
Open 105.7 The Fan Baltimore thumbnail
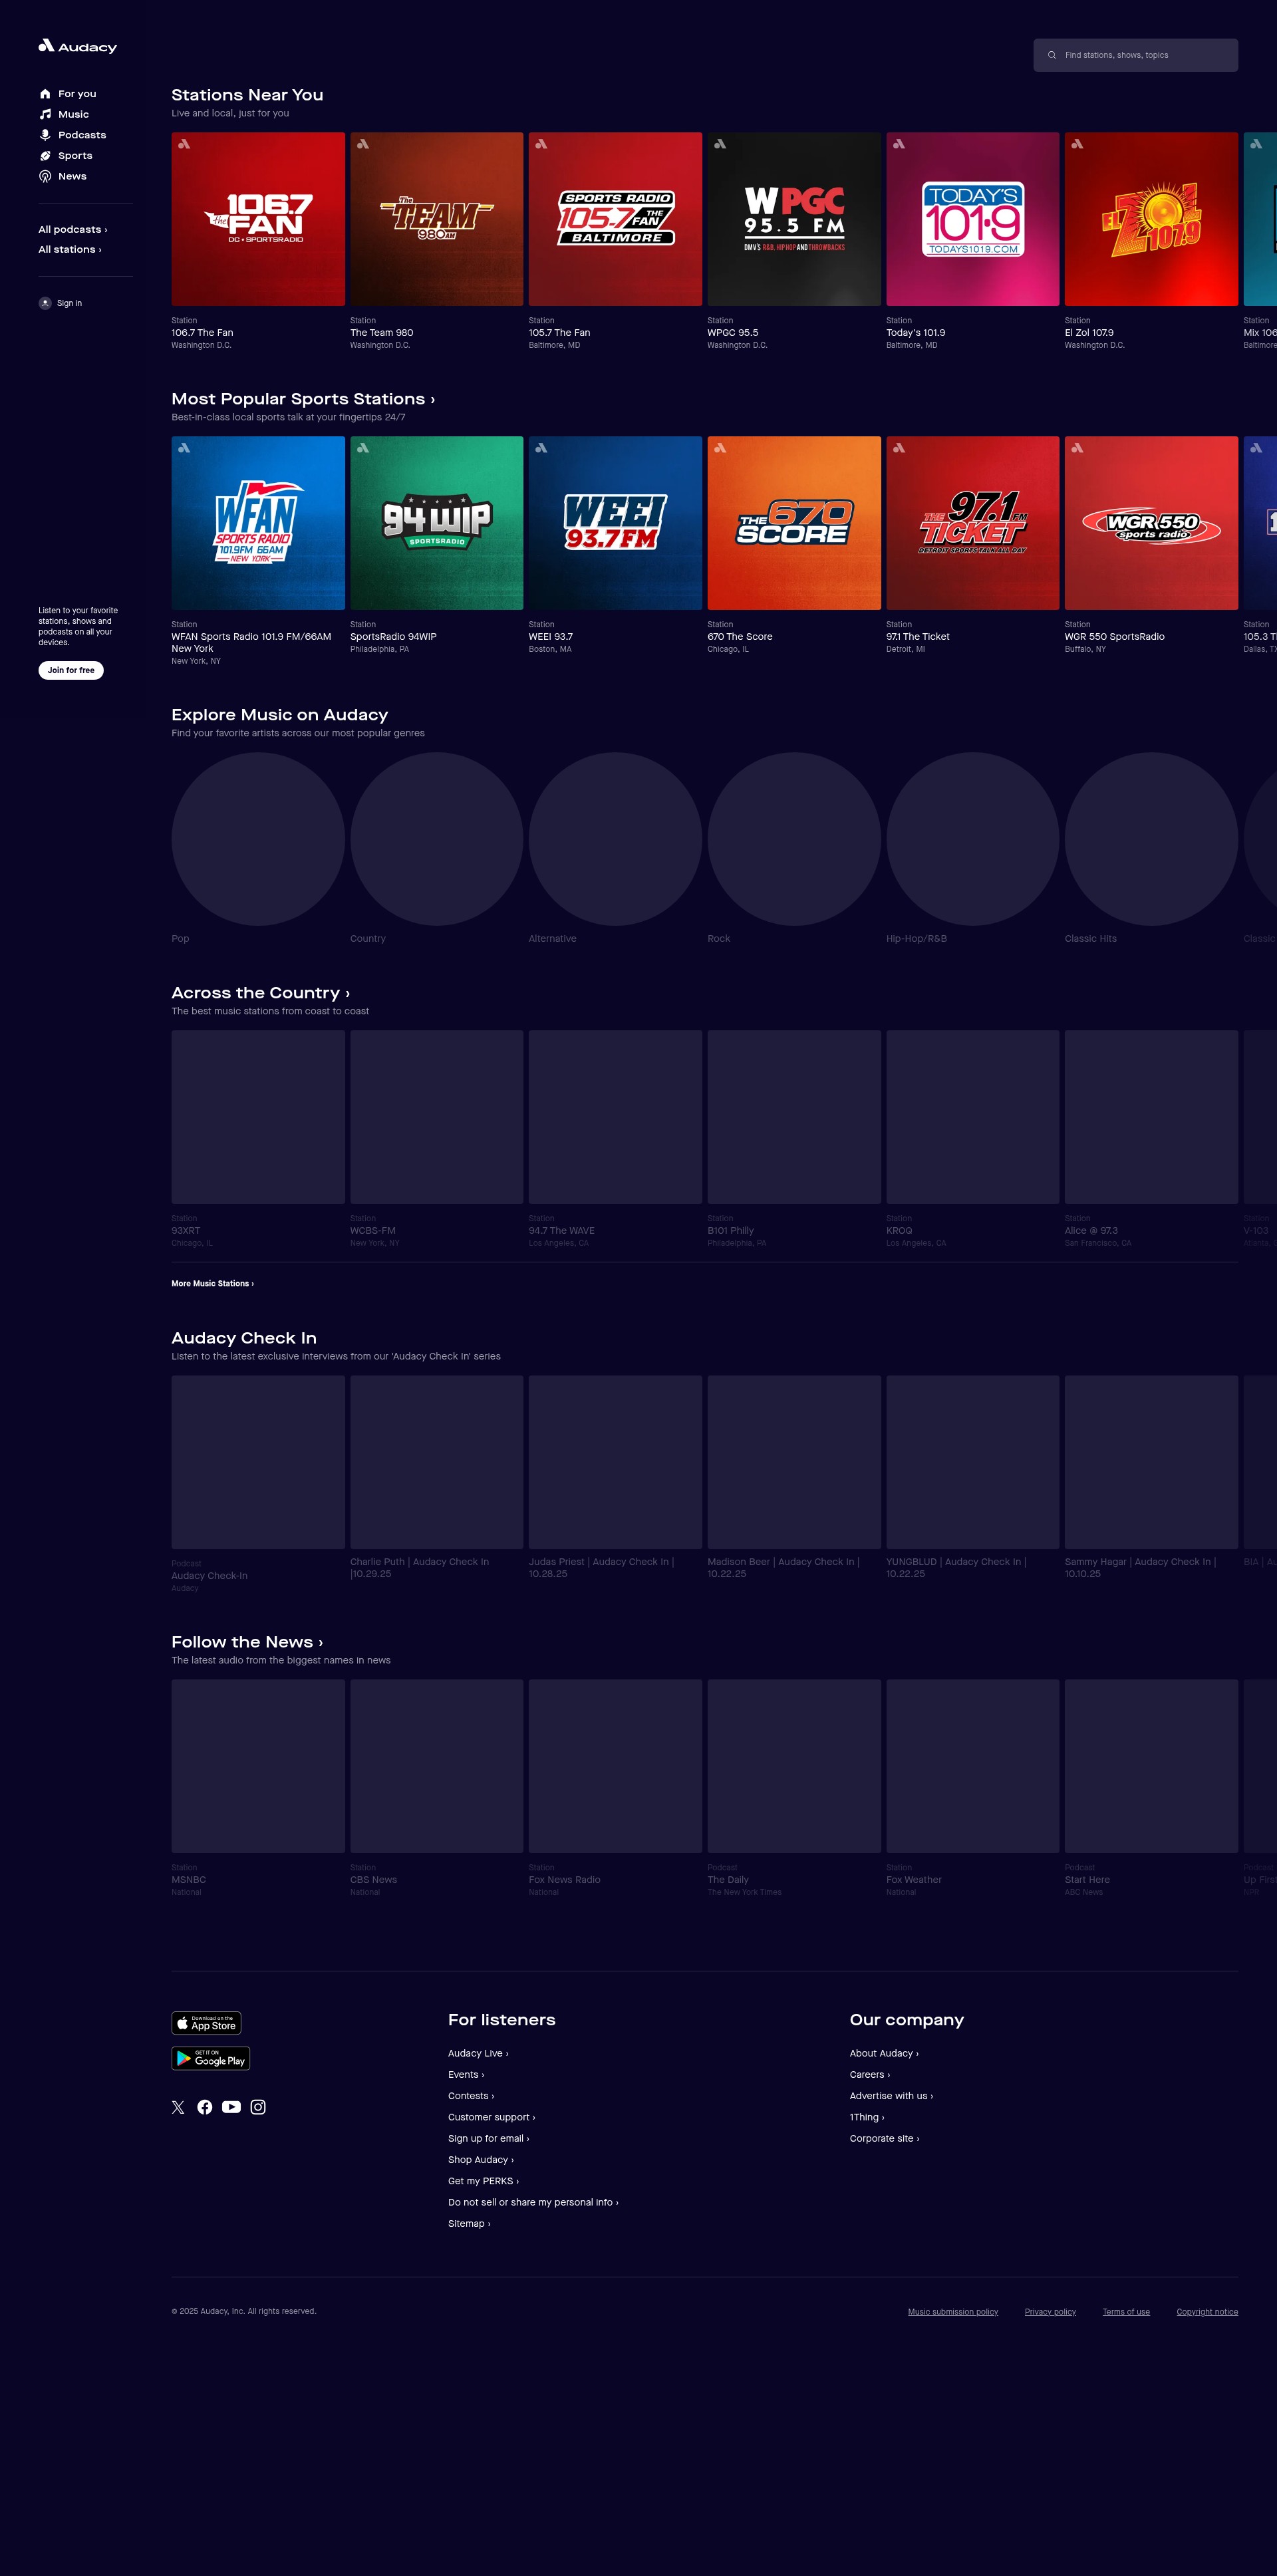click(x=615, y=219)
